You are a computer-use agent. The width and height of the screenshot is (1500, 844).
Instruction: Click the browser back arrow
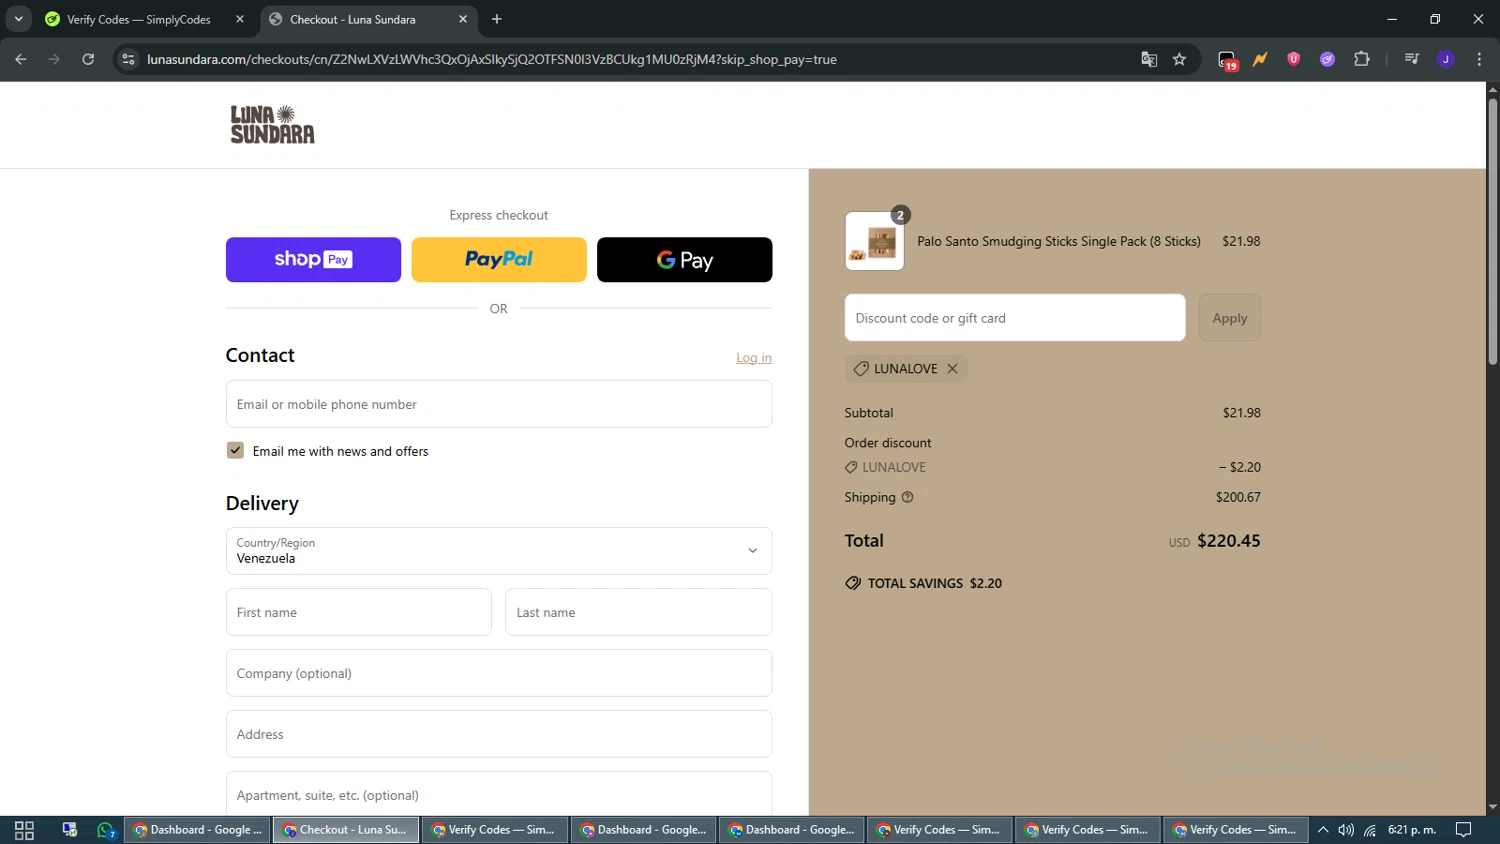pyautogui.click(x=21, y=59)
